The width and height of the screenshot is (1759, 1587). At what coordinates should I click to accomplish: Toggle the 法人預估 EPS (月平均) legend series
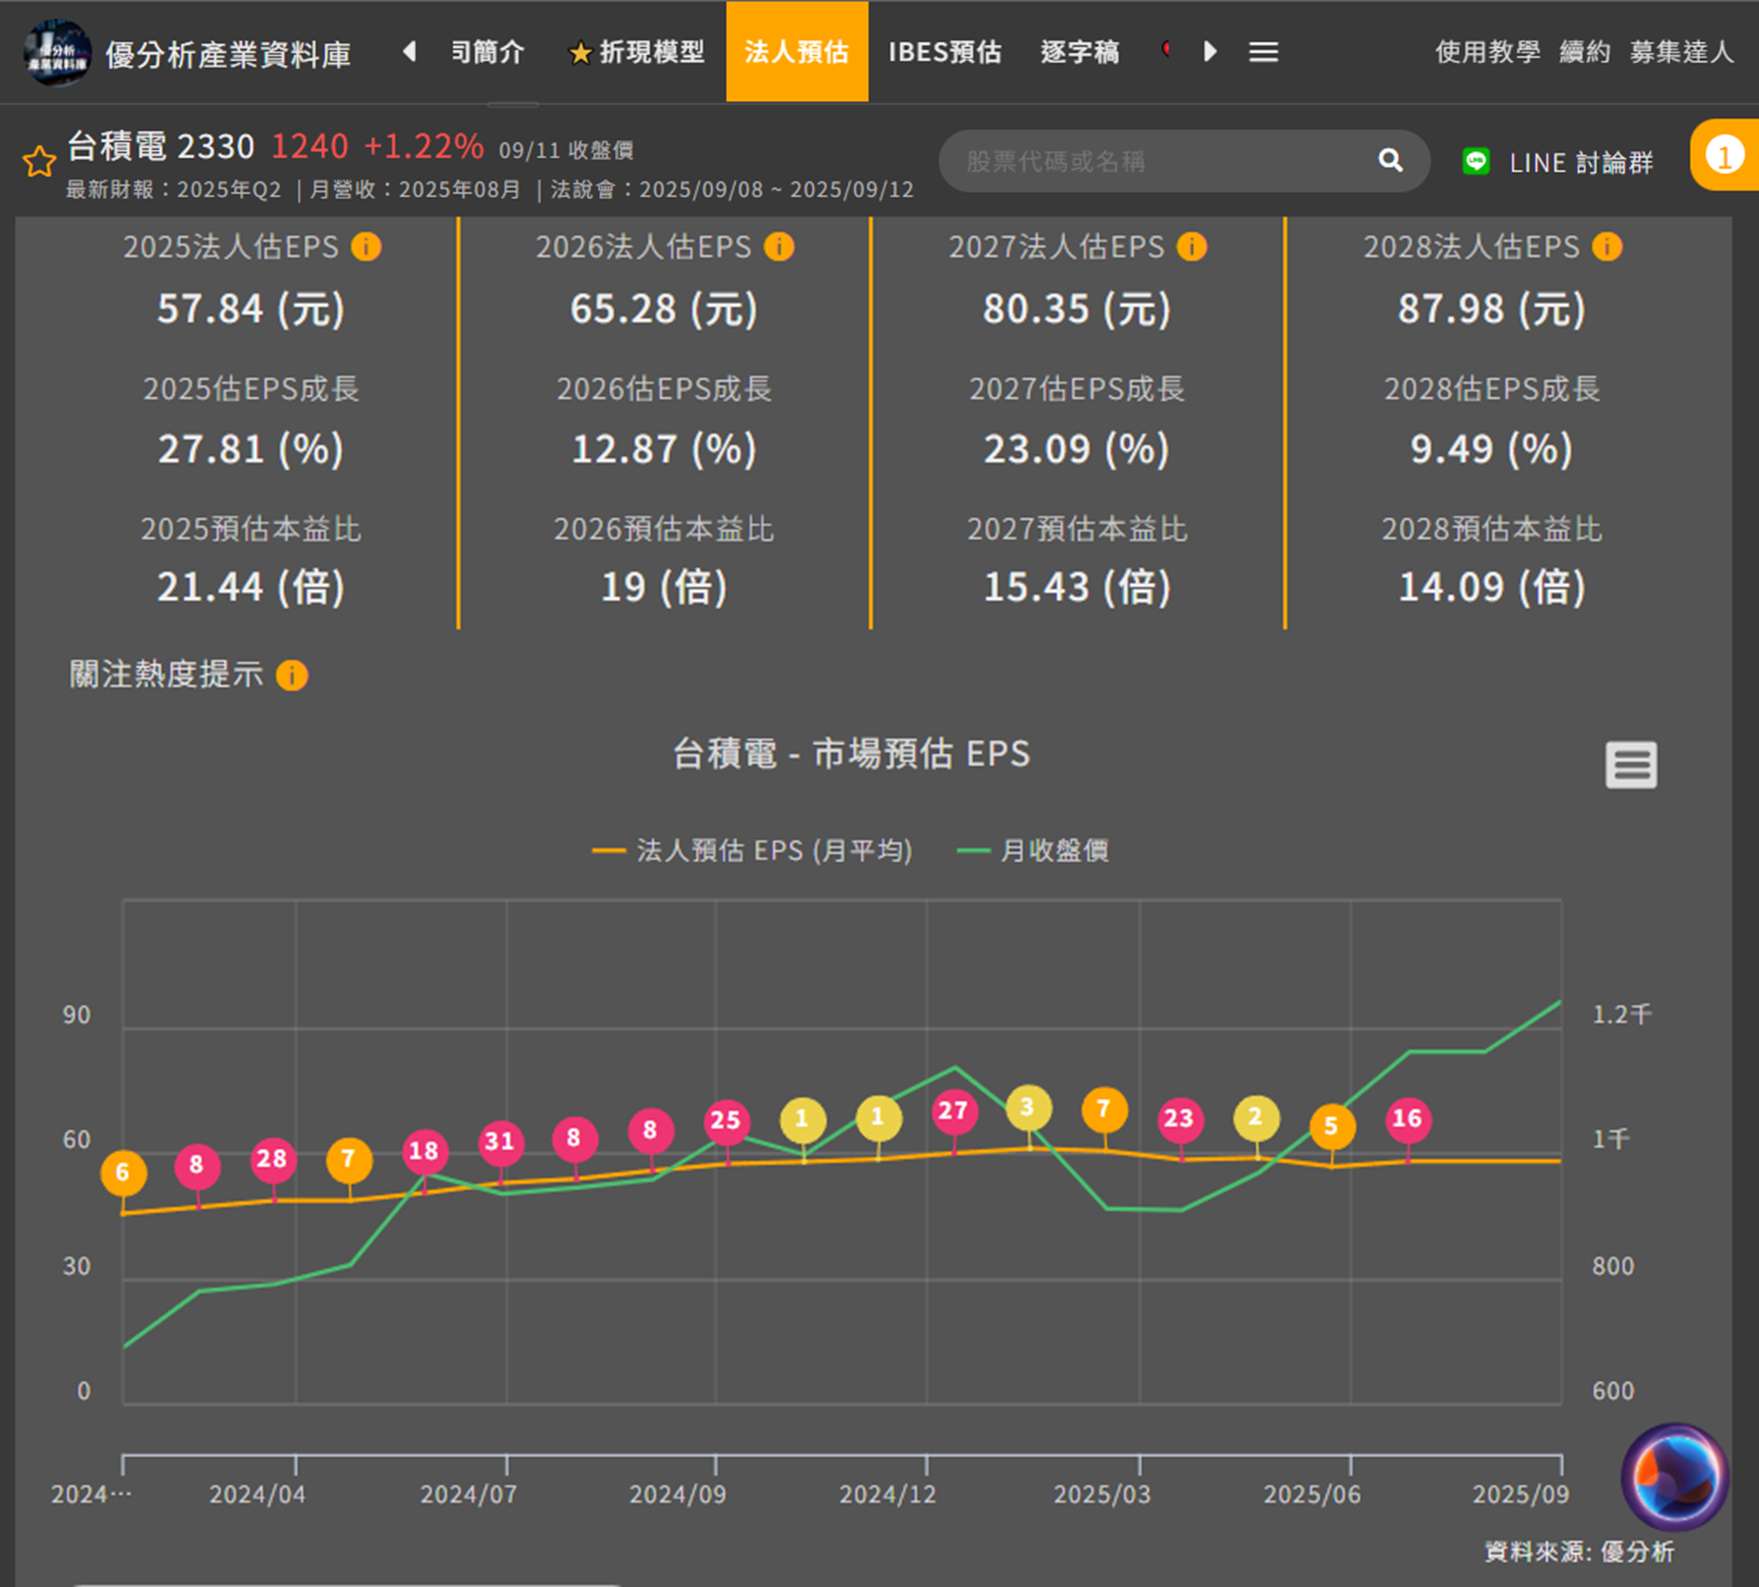pyautogui.click(x=752, y=851)
